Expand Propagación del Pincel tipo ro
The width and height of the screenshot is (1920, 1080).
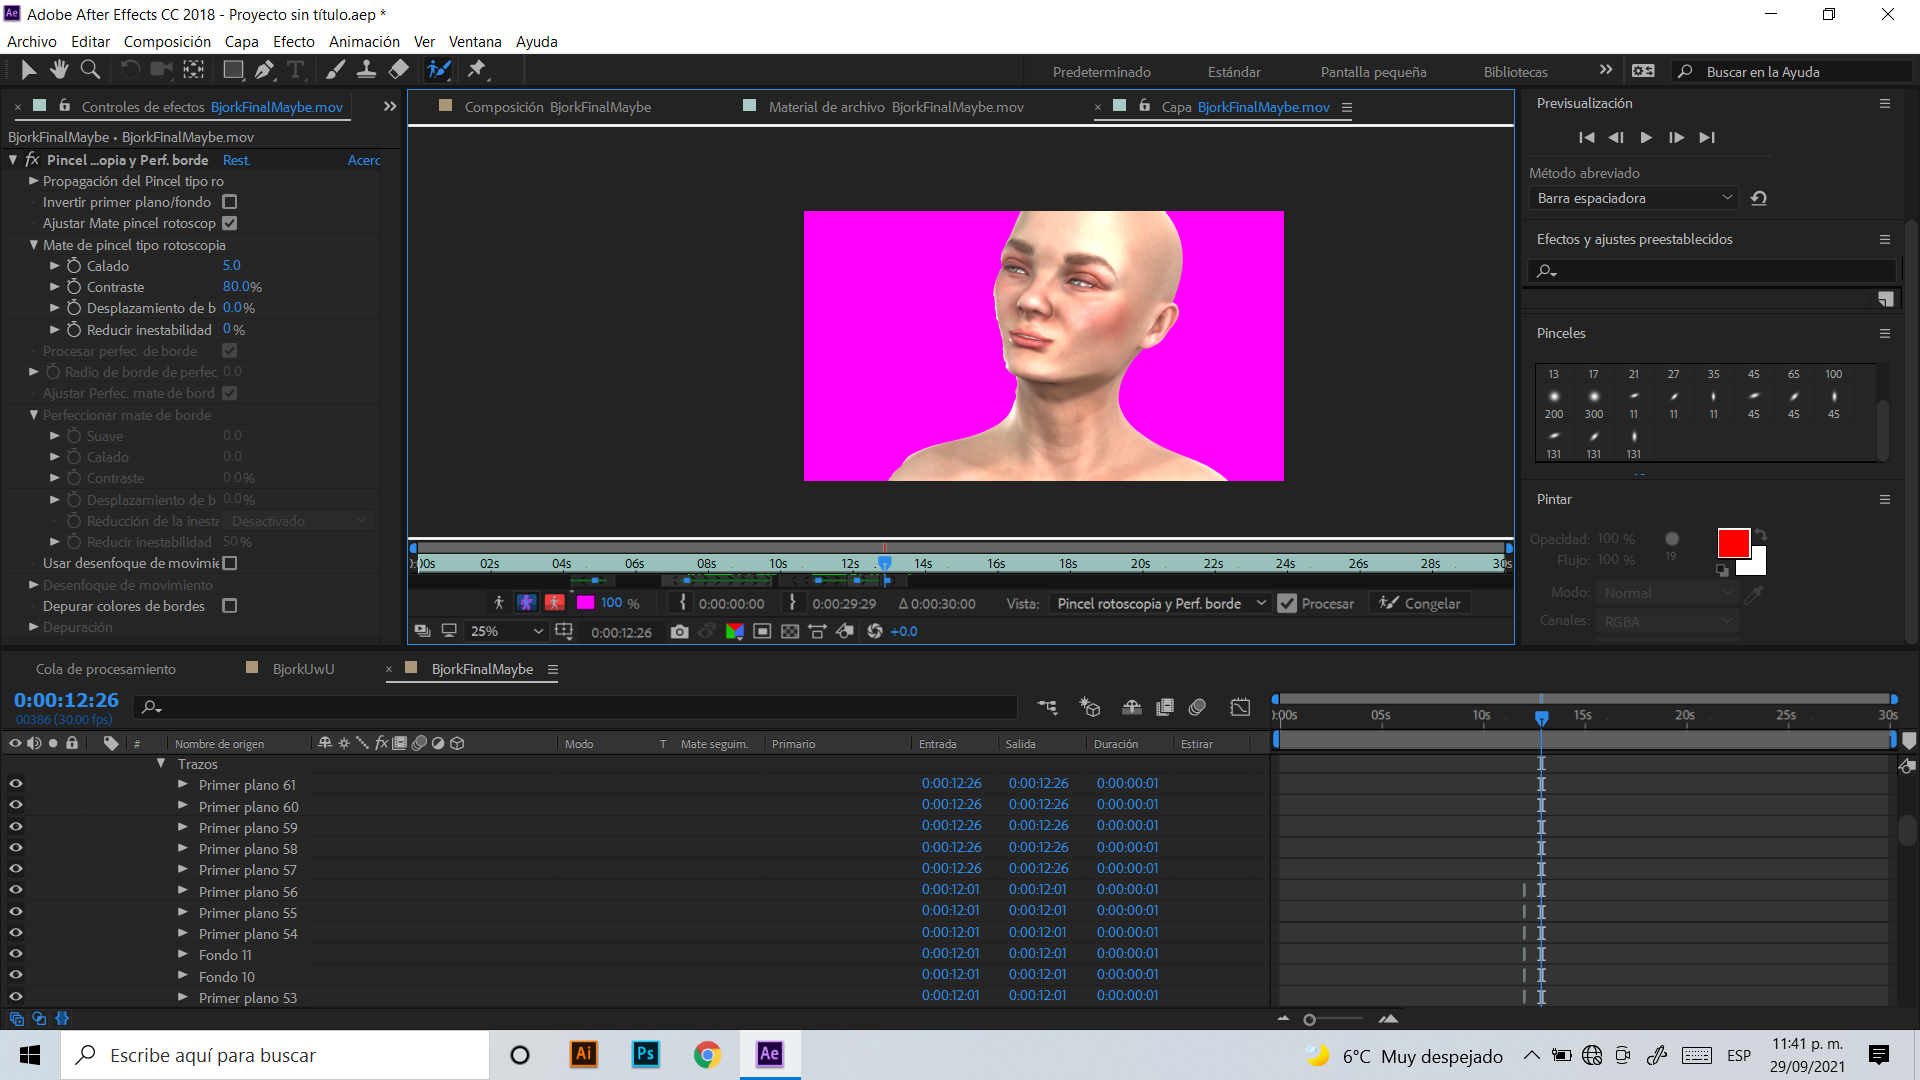[x=33, y=181]
